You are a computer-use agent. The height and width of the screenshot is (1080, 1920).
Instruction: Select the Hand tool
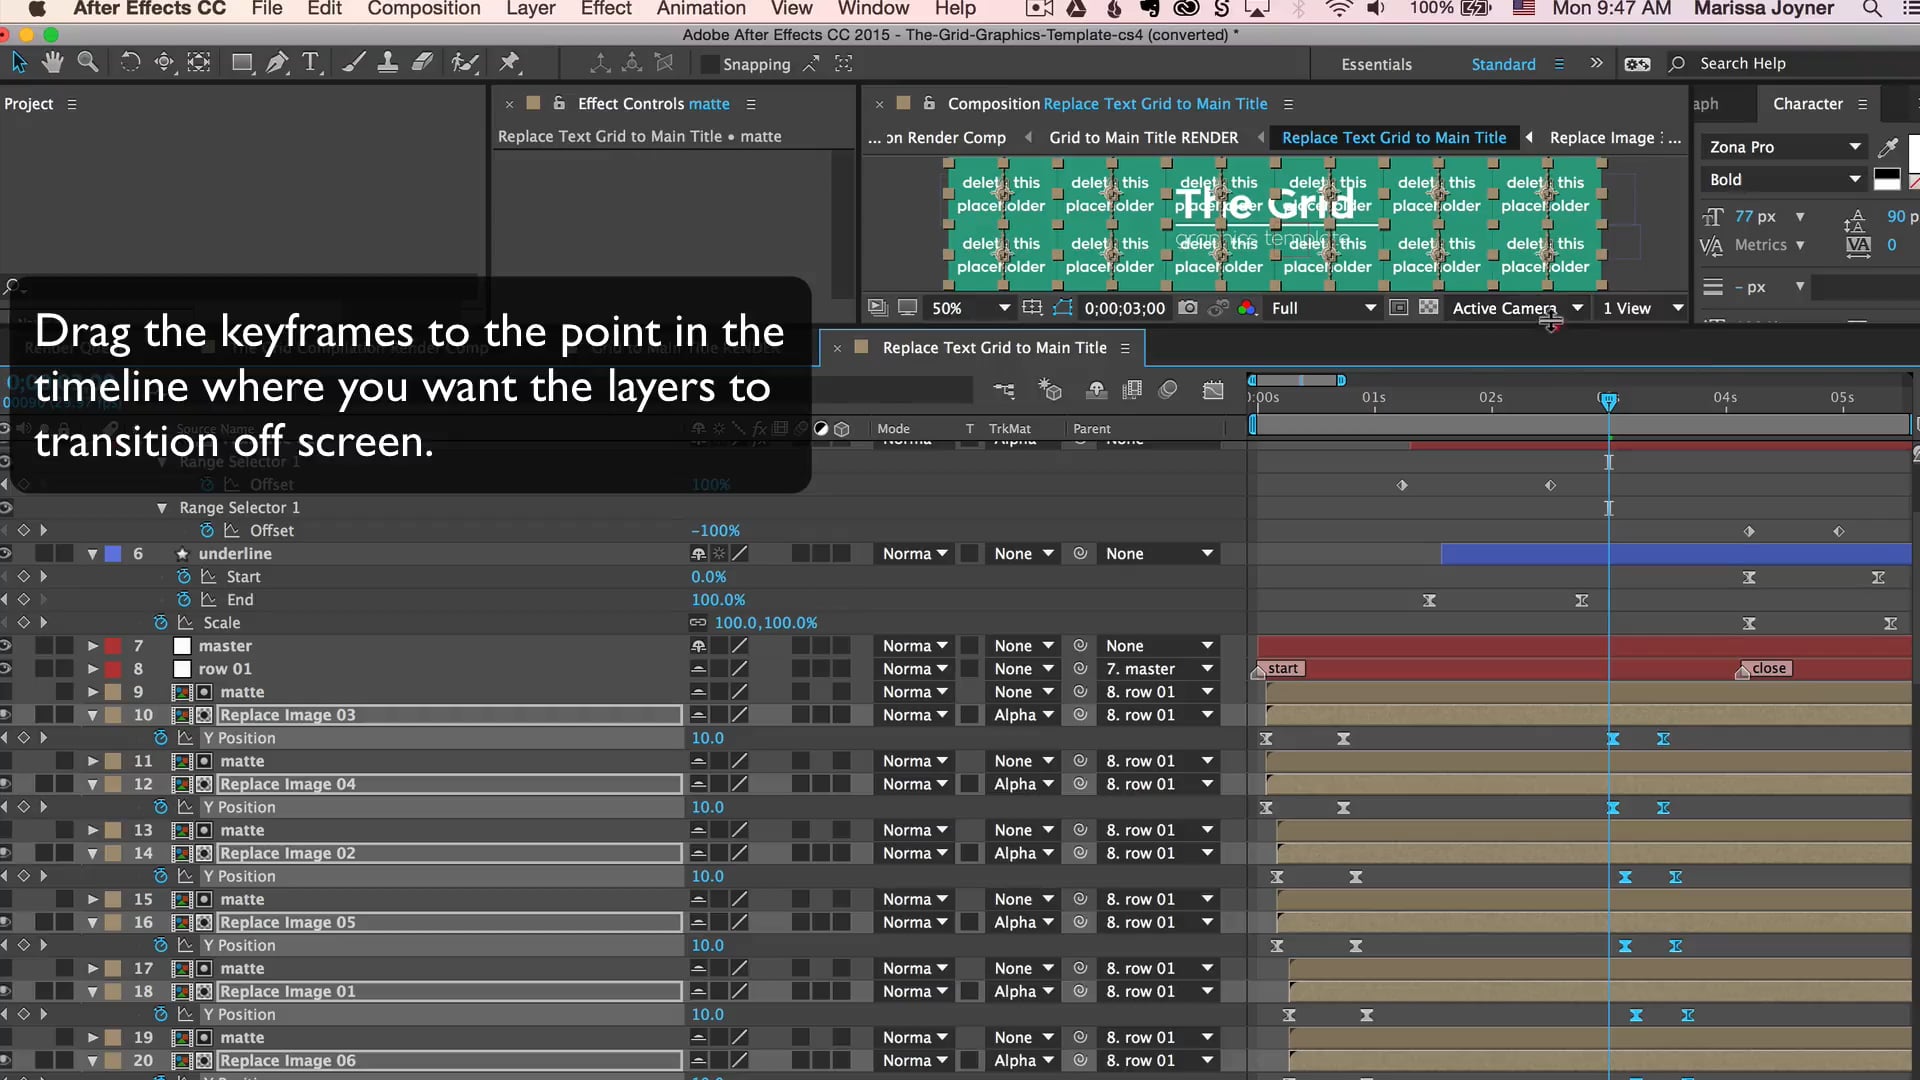click(x=52, y=62)
